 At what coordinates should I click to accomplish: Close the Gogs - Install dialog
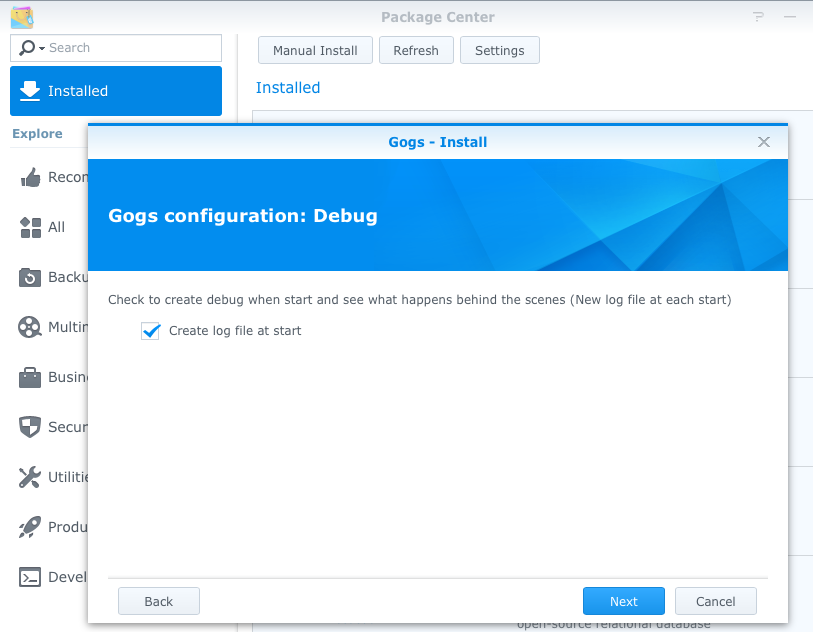tap(764, 142)
